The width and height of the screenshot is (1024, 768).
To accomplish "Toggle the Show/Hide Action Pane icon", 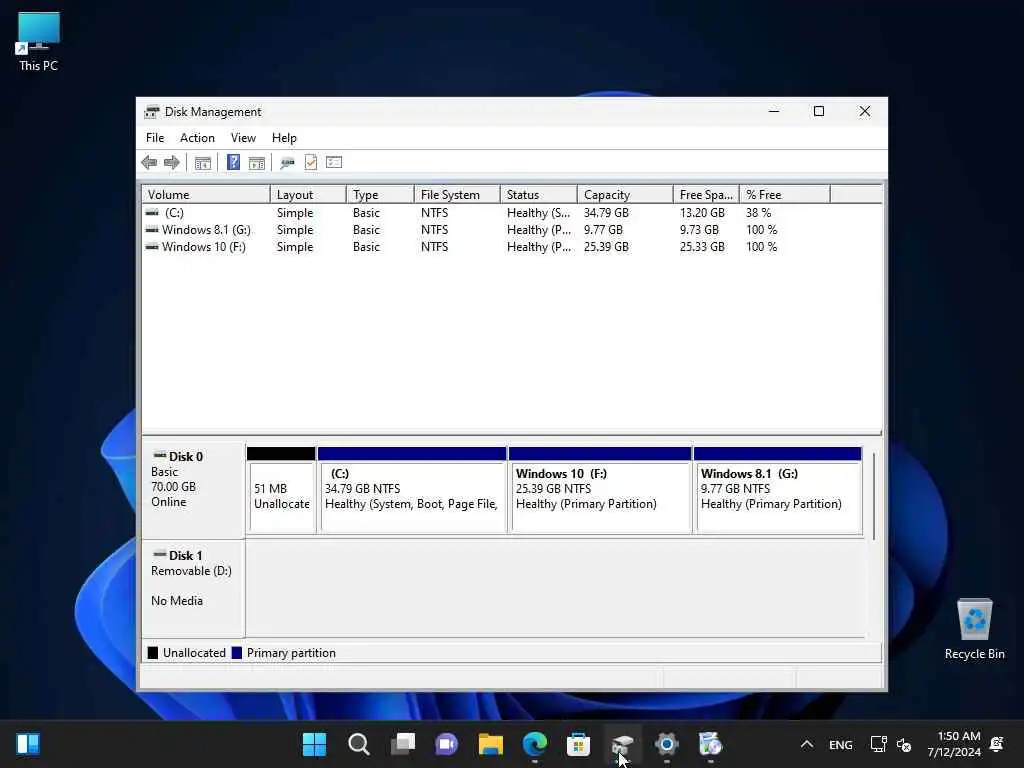I will pyautogui.click(x=257, y=163).
